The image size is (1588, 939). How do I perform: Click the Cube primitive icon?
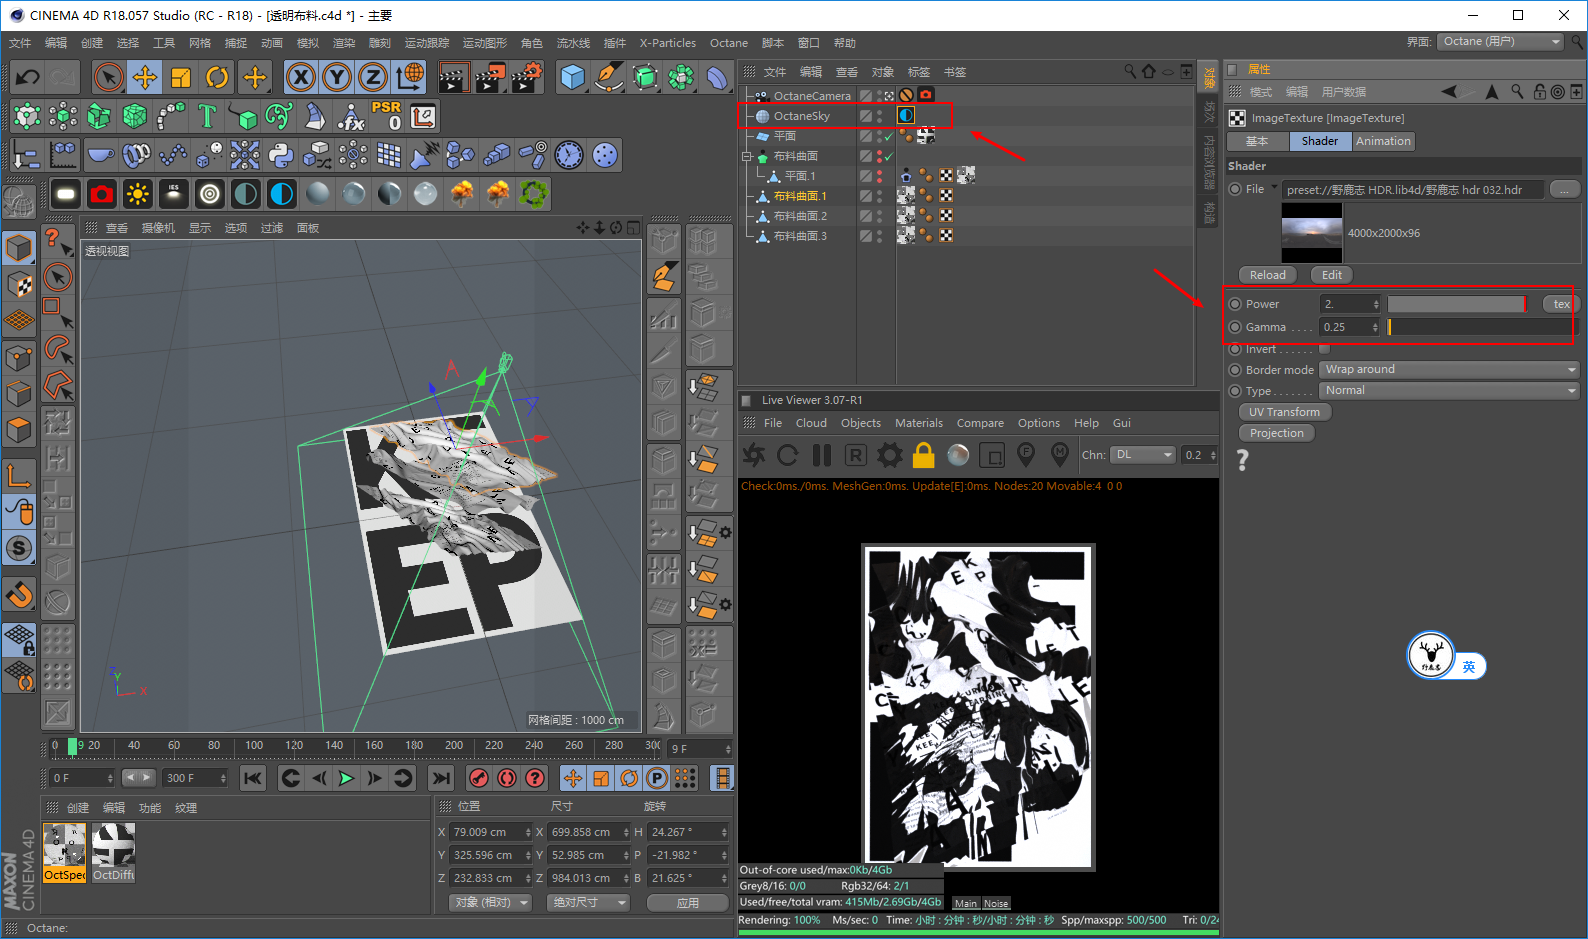pyautogui.click(x=572, y=77)
